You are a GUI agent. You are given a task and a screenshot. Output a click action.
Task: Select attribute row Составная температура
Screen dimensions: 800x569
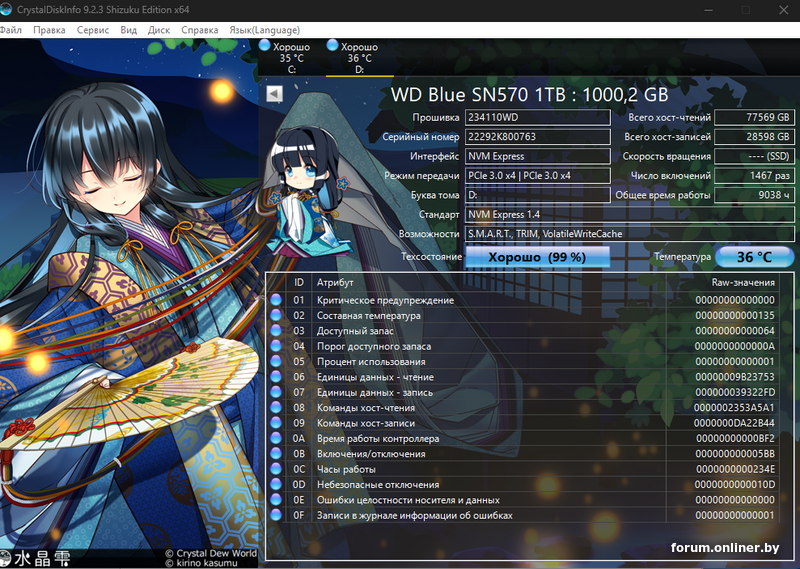pos(523,315)
